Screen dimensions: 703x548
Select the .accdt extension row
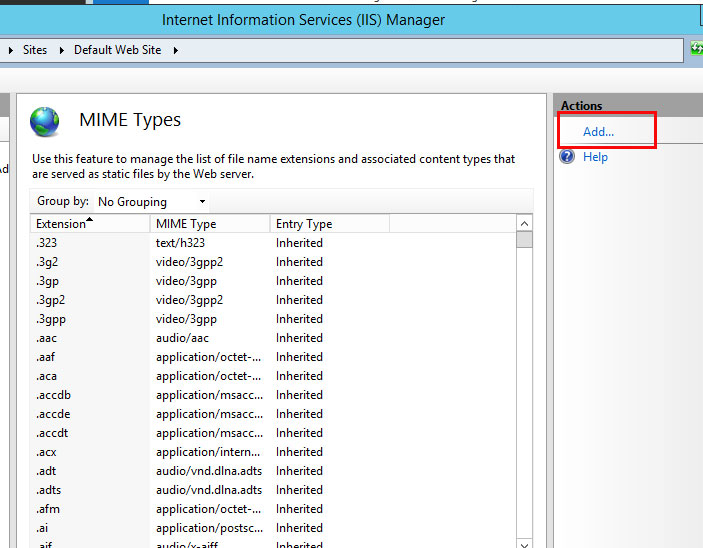tap(273, 433)
